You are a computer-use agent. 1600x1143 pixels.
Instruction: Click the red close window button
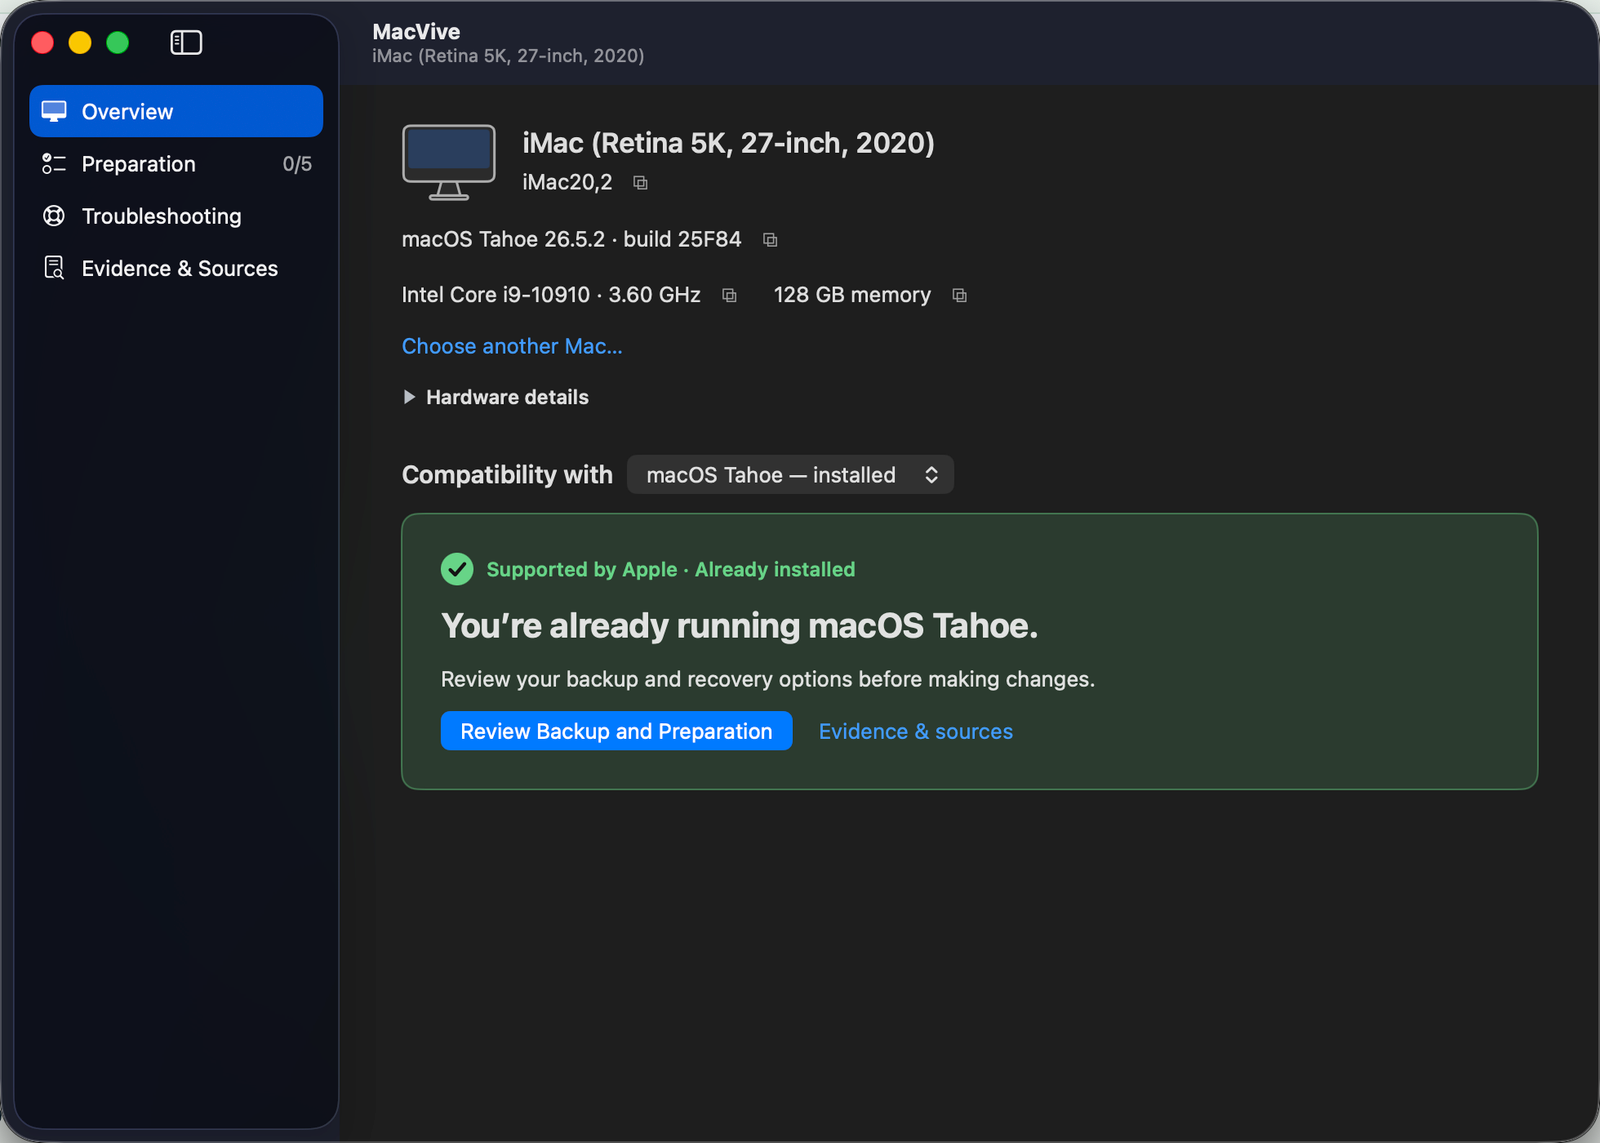(42, 42)
